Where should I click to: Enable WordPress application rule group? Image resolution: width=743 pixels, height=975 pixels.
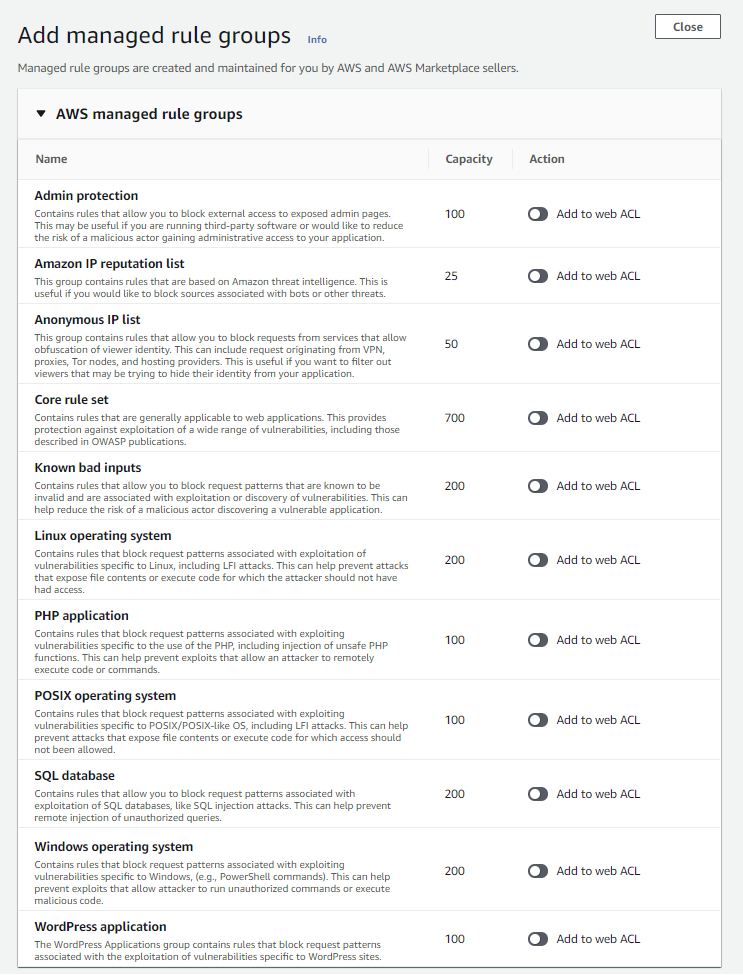click(538, 939)
